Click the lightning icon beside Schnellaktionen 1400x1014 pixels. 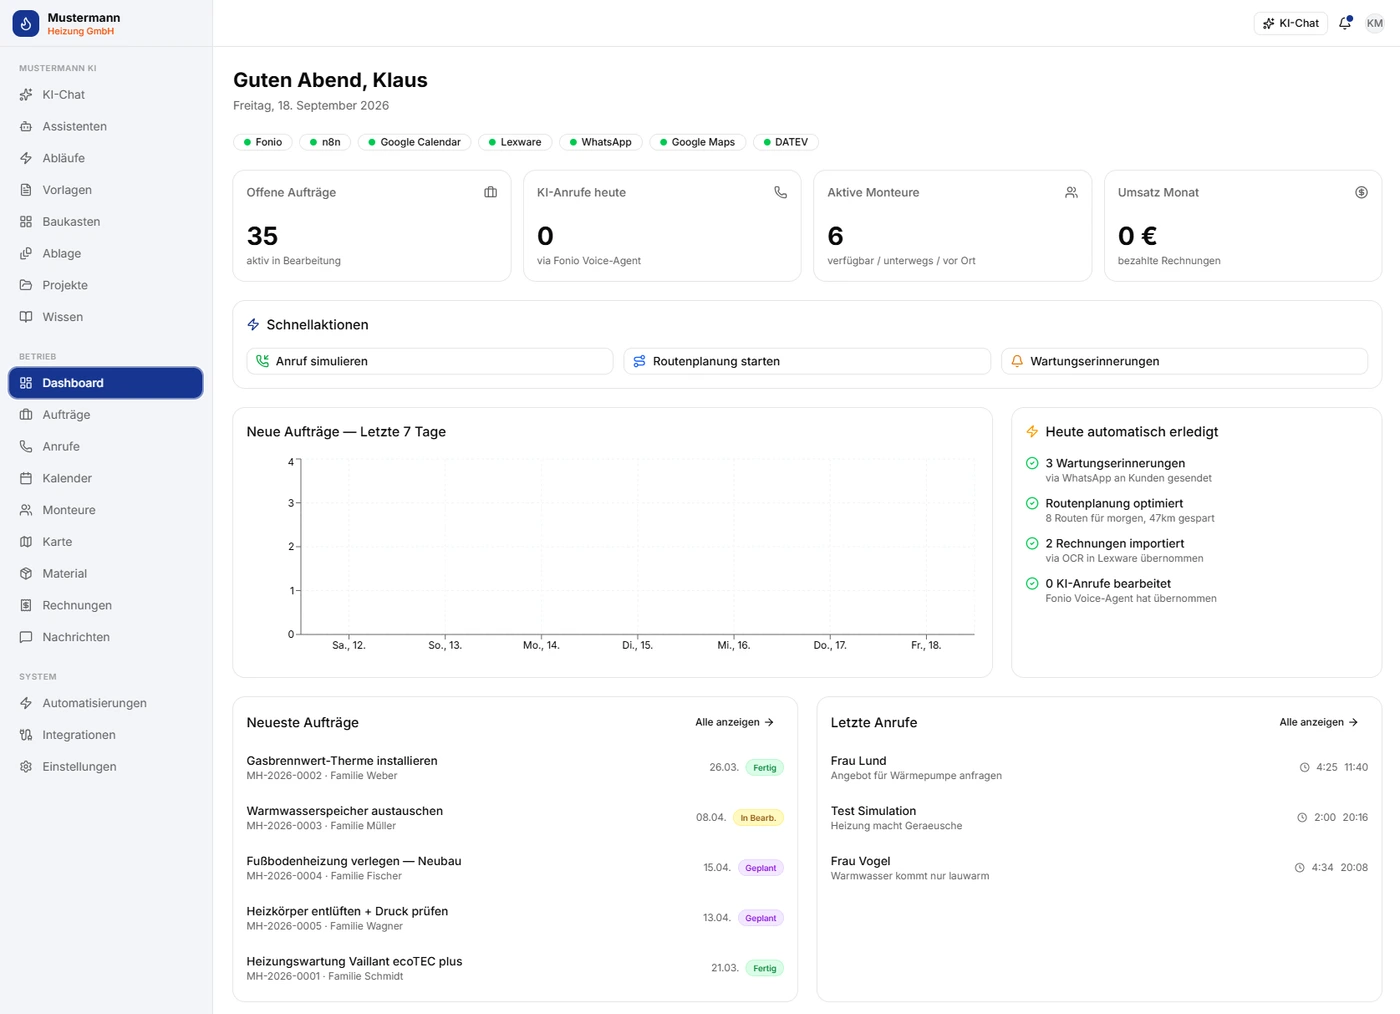(253, 325)
